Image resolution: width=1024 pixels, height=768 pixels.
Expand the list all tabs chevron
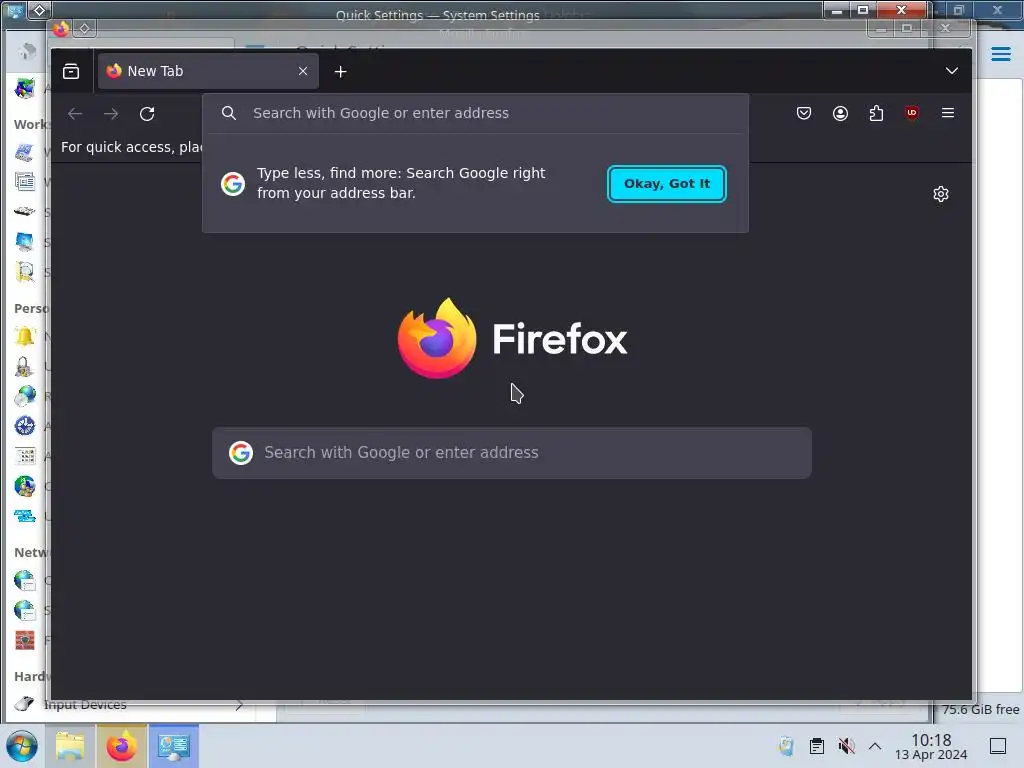point(952,71)
